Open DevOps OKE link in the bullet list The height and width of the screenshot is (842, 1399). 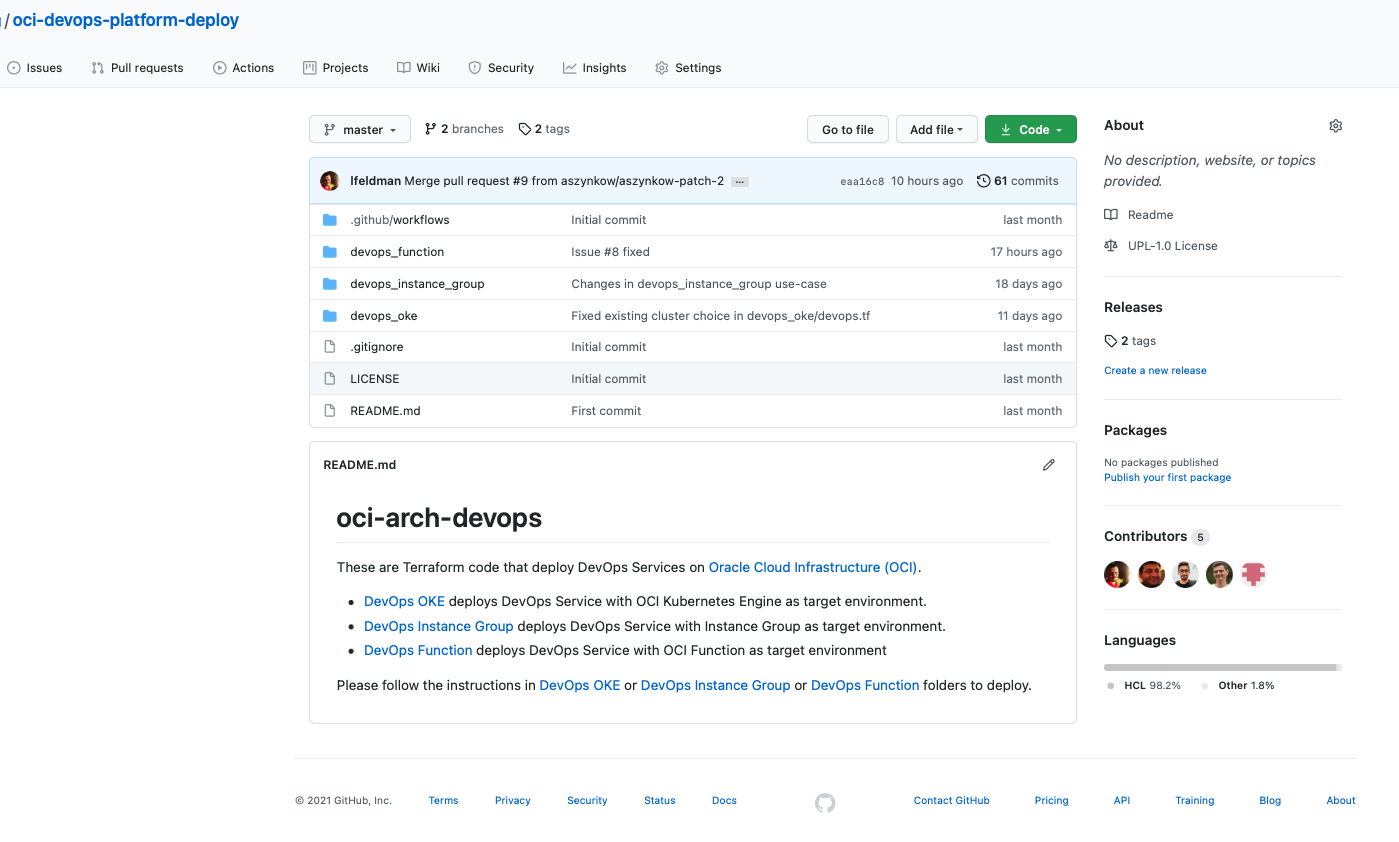pyautogui.click(x=404, y=602)
